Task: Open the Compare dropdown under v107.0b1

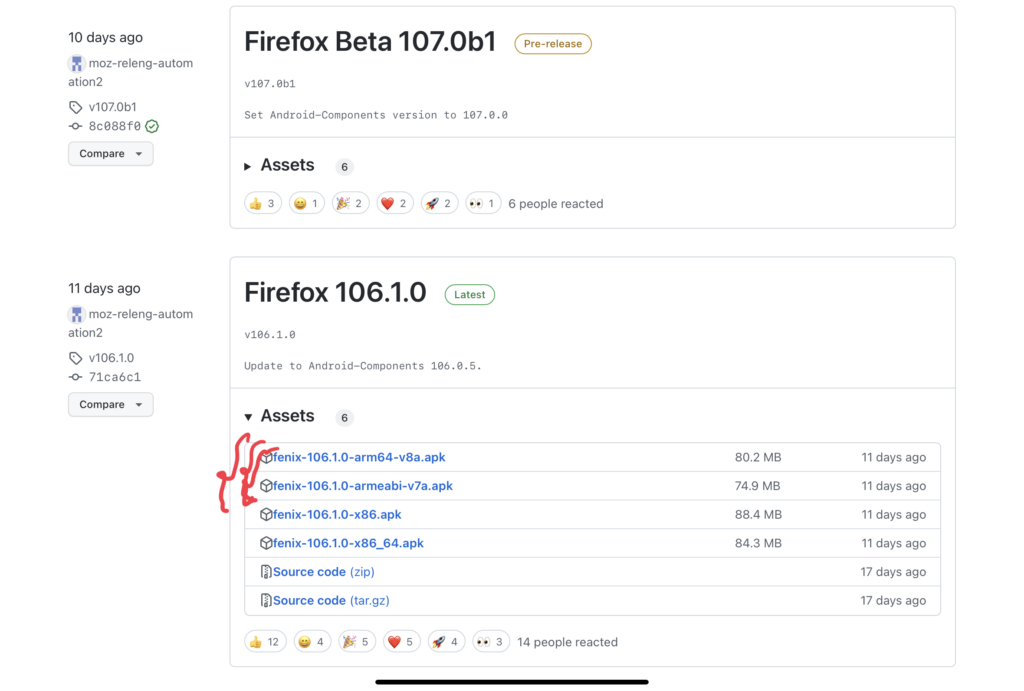Action: tap(110, 153)
